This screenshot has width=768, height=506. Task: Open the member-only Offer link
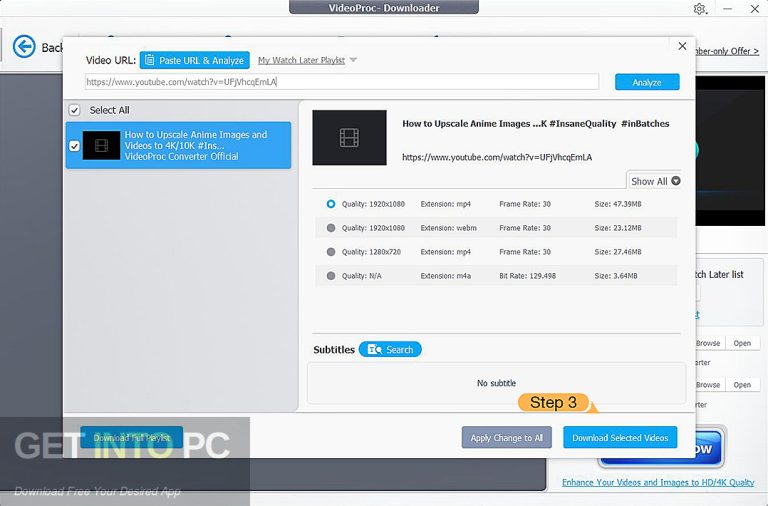click(x=727, y=51)
